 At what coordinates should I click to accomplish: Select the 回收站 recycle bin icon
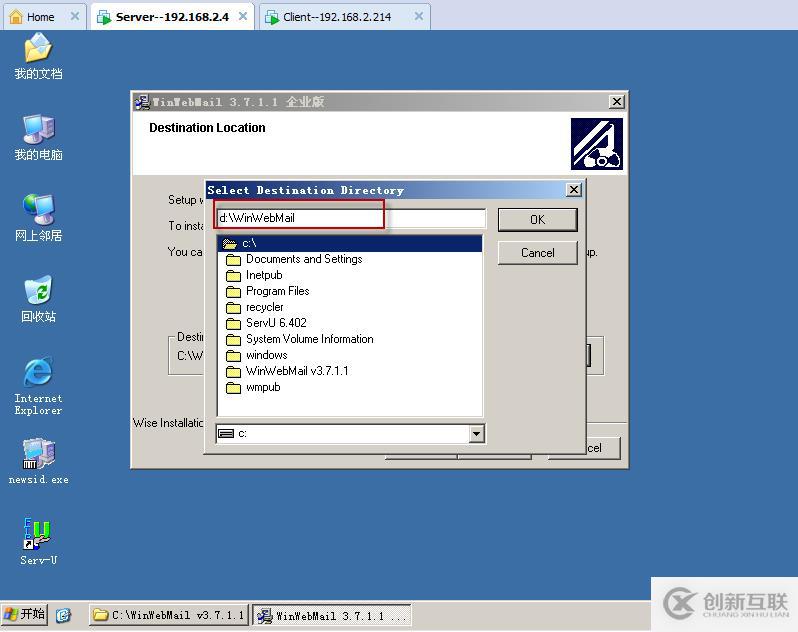click(38, 299)
